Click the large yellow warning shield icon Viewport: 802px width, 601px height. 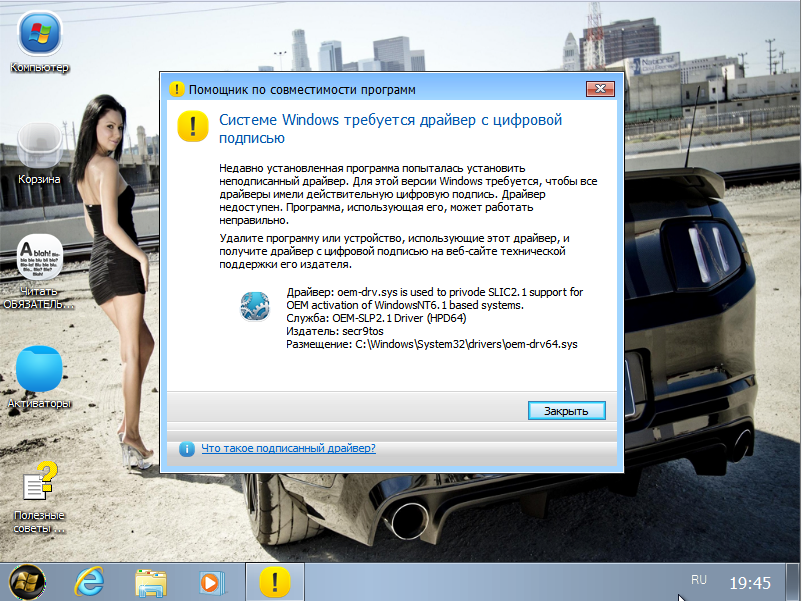point(193,126)
